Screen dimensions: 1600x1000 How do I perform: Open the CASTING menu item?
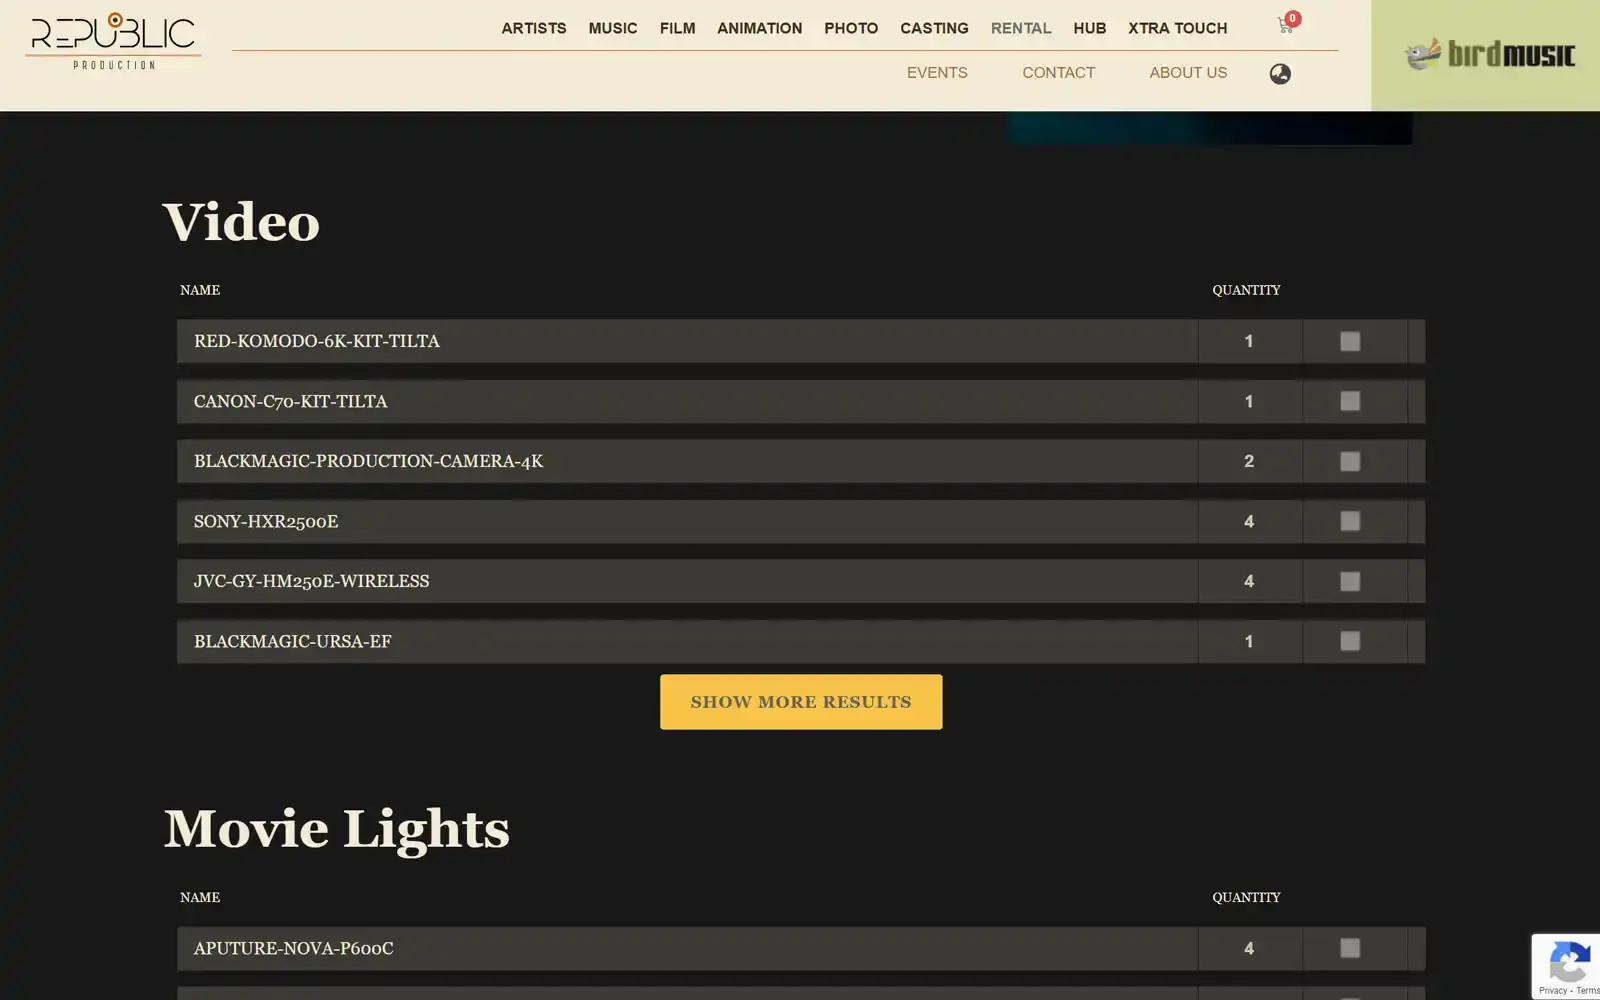(934, 28)
